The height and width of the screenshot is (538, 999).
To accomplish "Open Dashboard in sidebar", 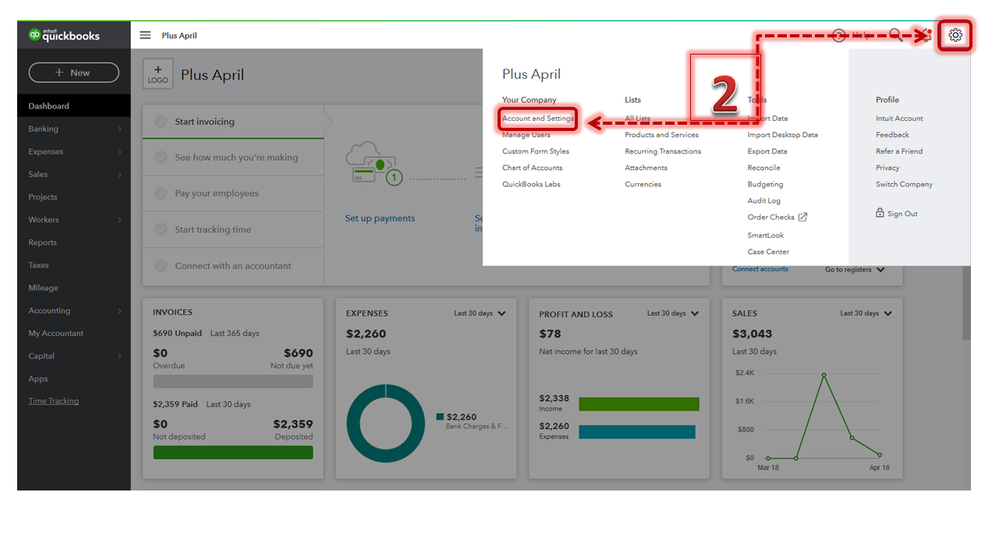I will coord(74,106).
